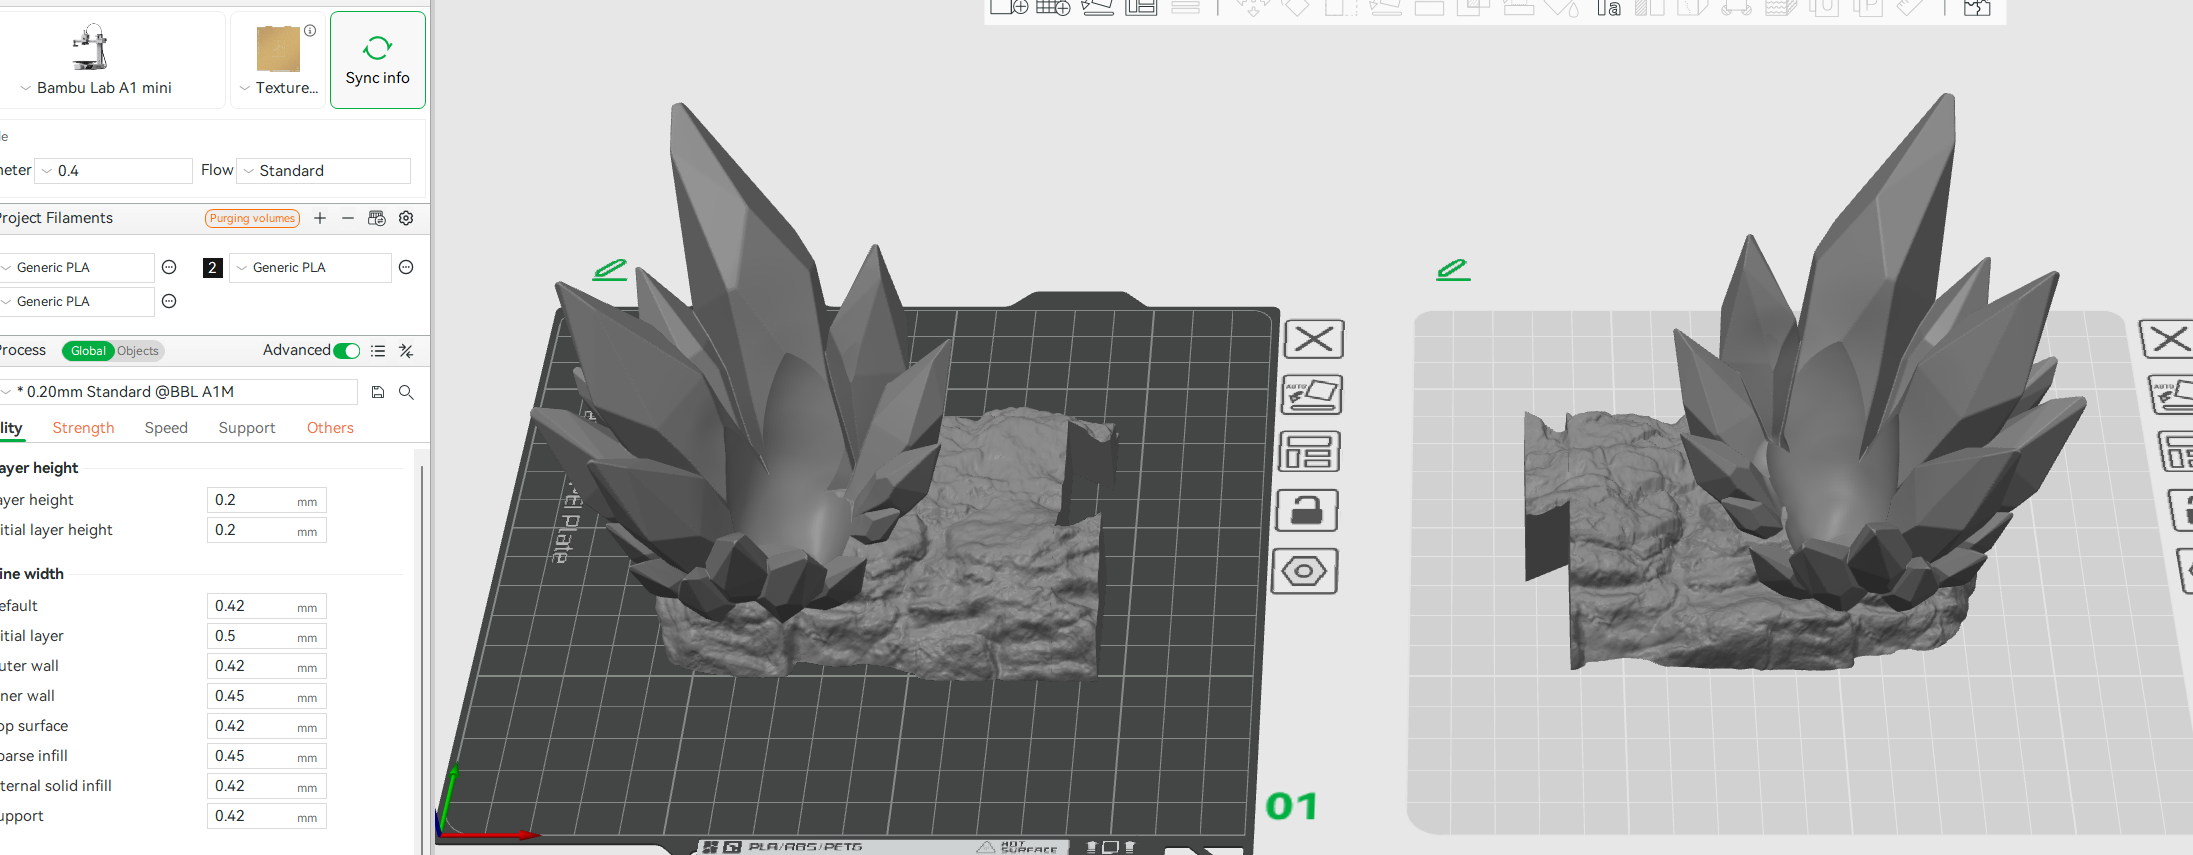Open Purging volumes dialog
2193x855 pixels.
click(252, 218)
